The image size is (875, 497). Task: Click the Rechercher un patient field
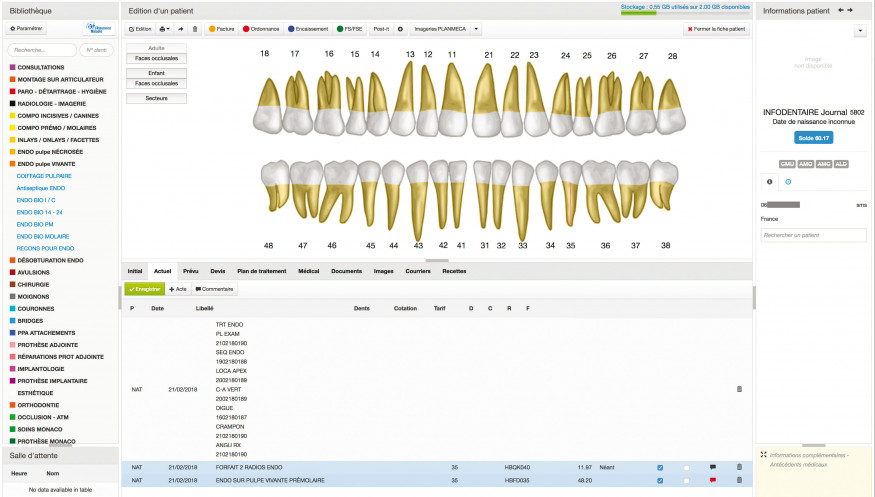(813, 235)
